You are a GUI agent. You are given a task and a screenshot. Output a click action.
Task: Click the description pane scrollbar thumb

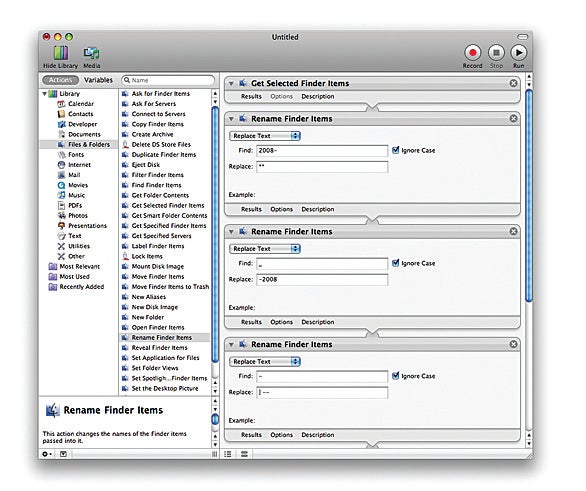click(x=215, y=419)
